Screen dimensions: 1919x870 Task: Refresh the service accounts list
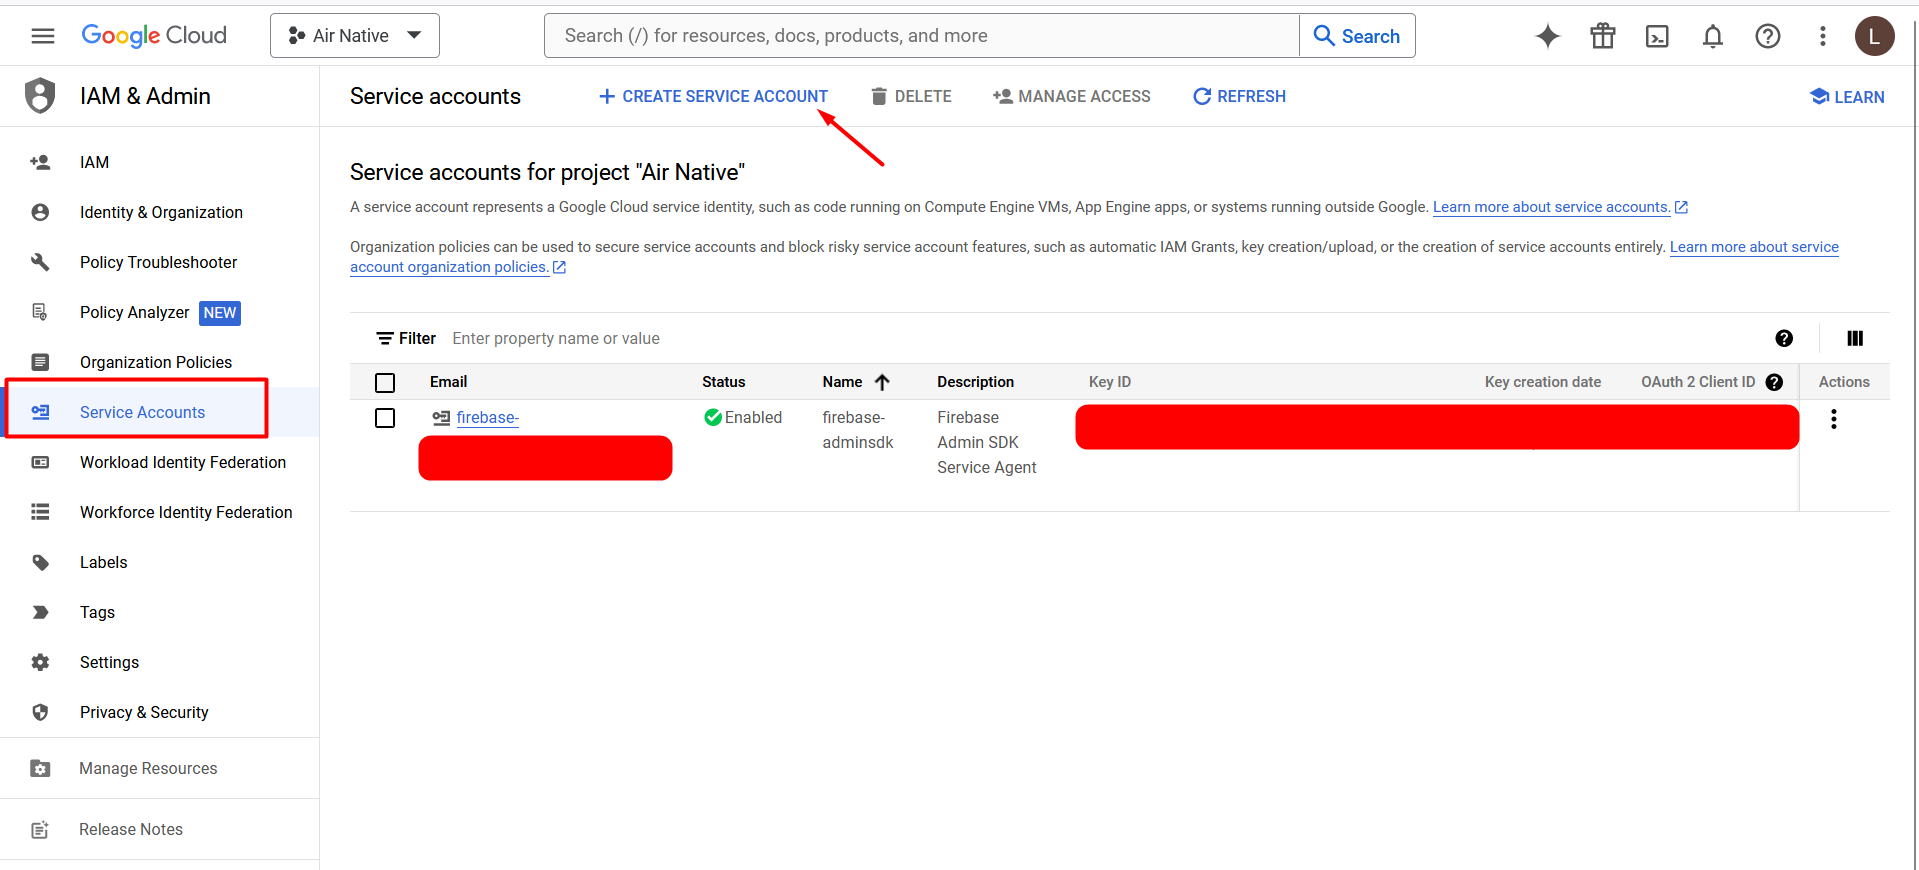1240,96
